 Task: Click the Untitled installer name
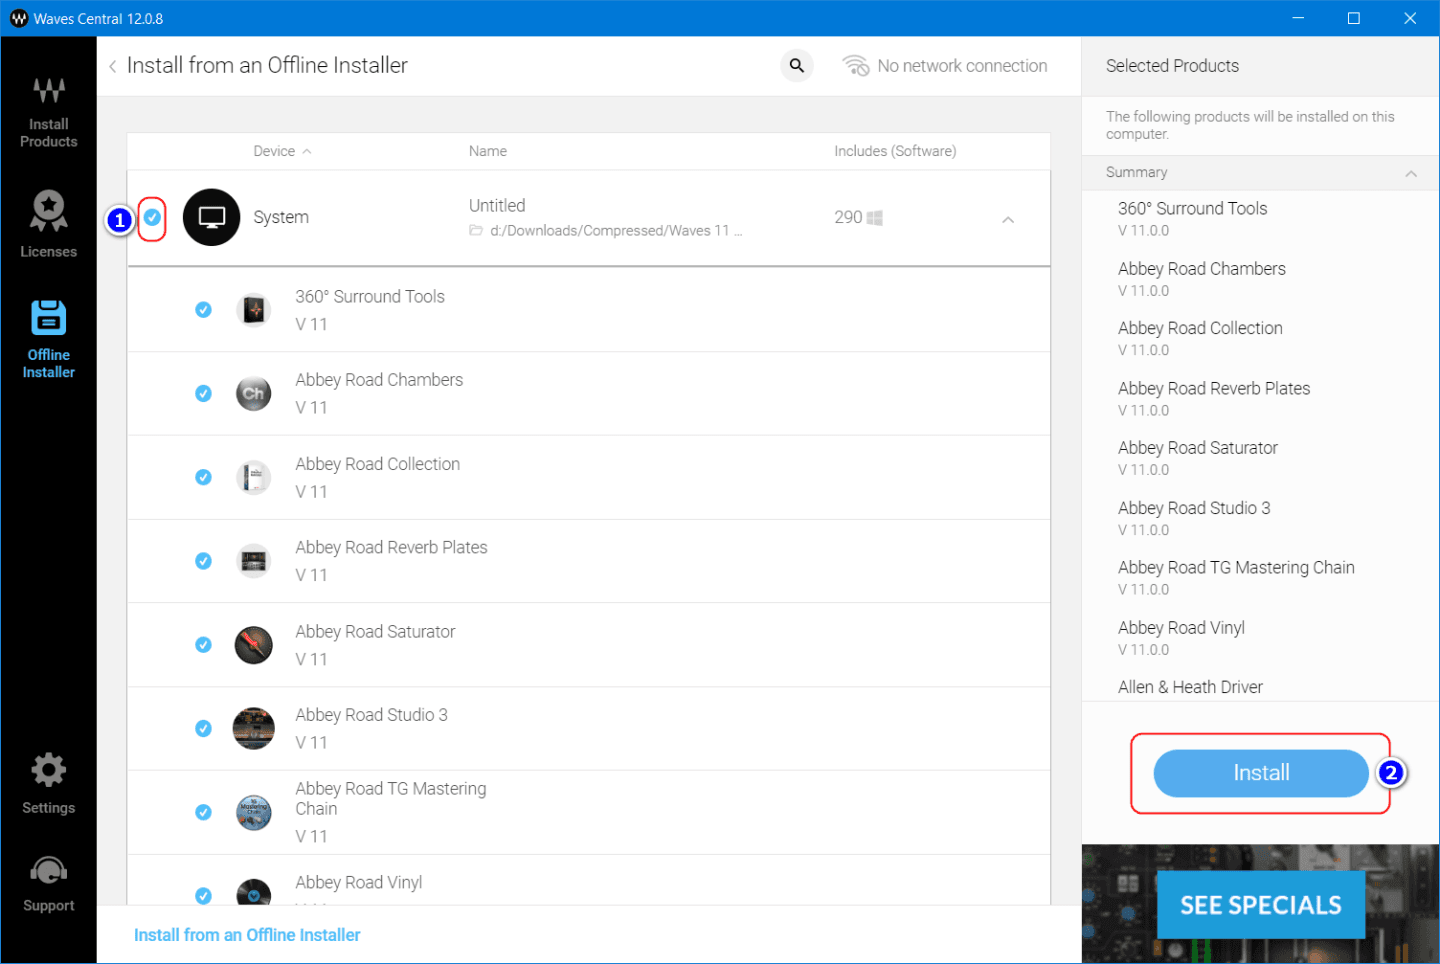pyautogui.click(x=497, y=205)
